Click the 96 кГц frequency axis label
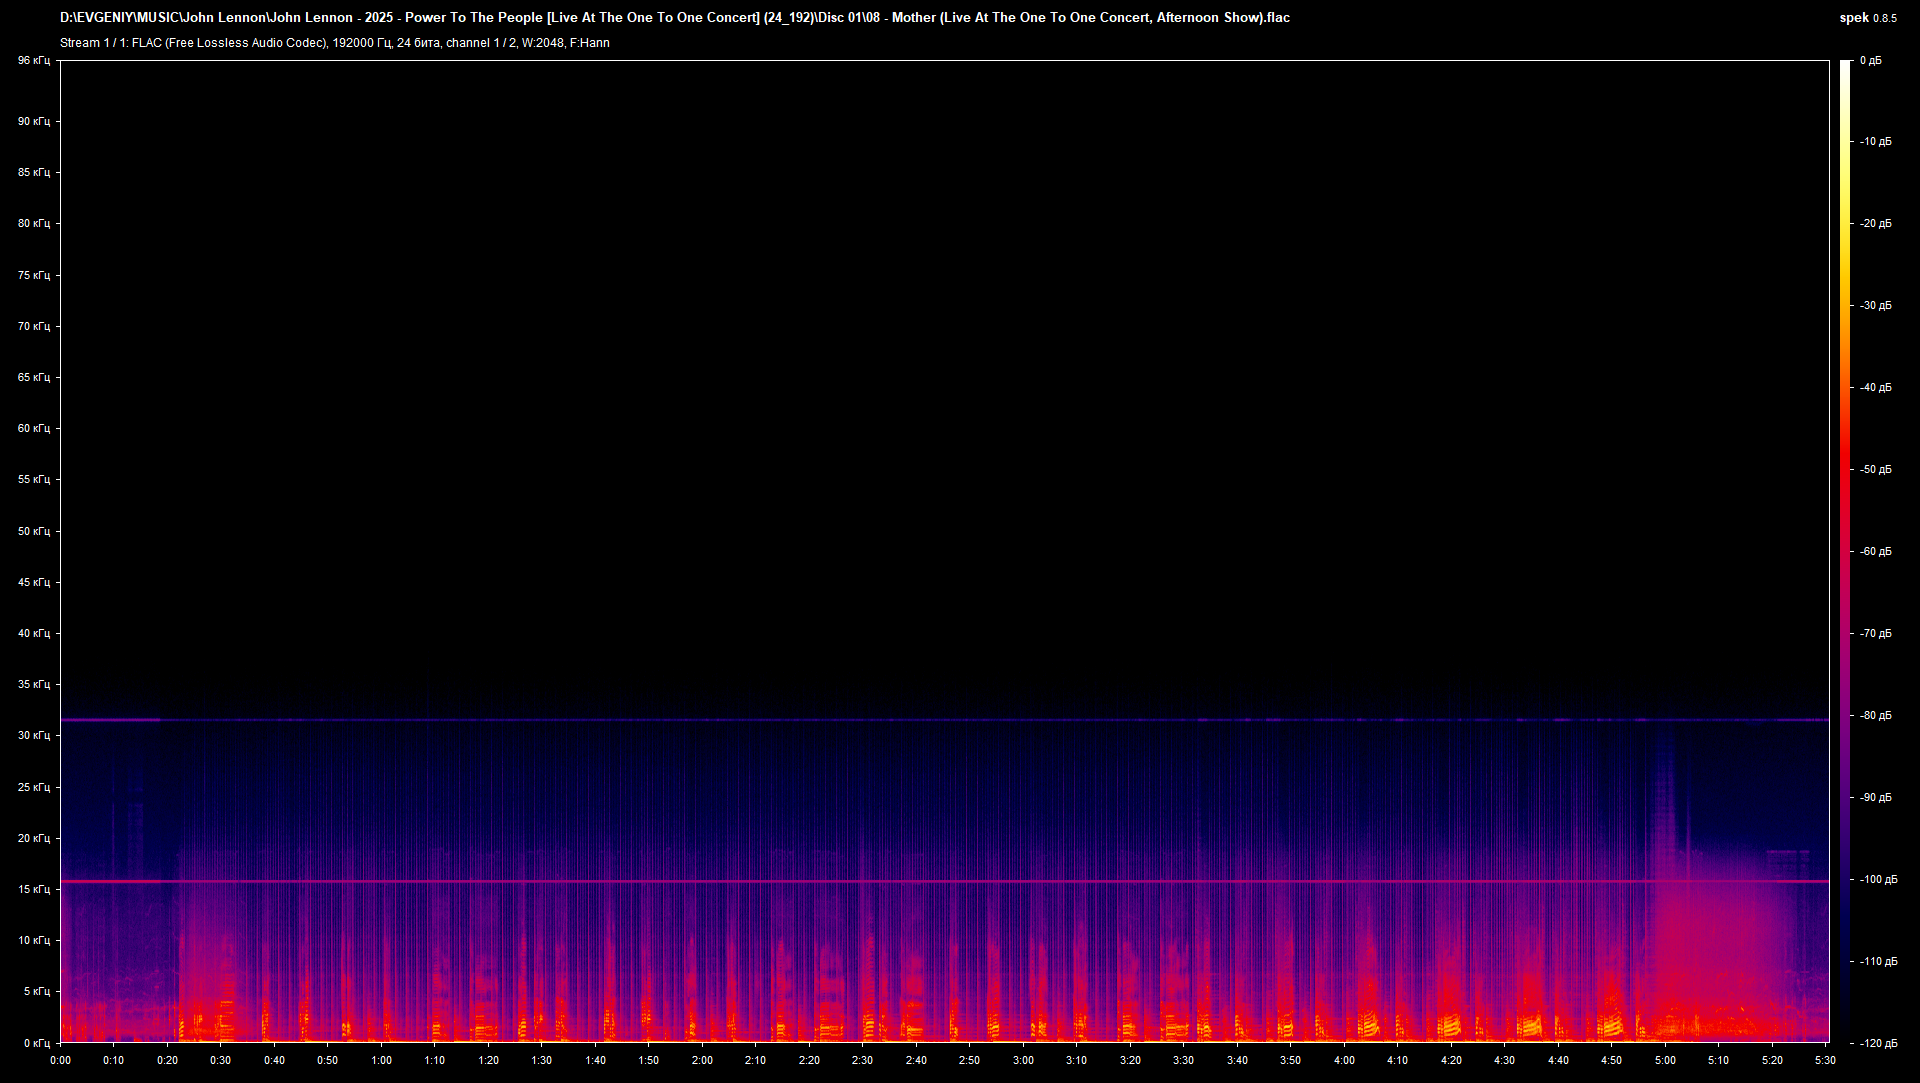The width and height of the screenshot is (1920, 1083). [33, 60]
